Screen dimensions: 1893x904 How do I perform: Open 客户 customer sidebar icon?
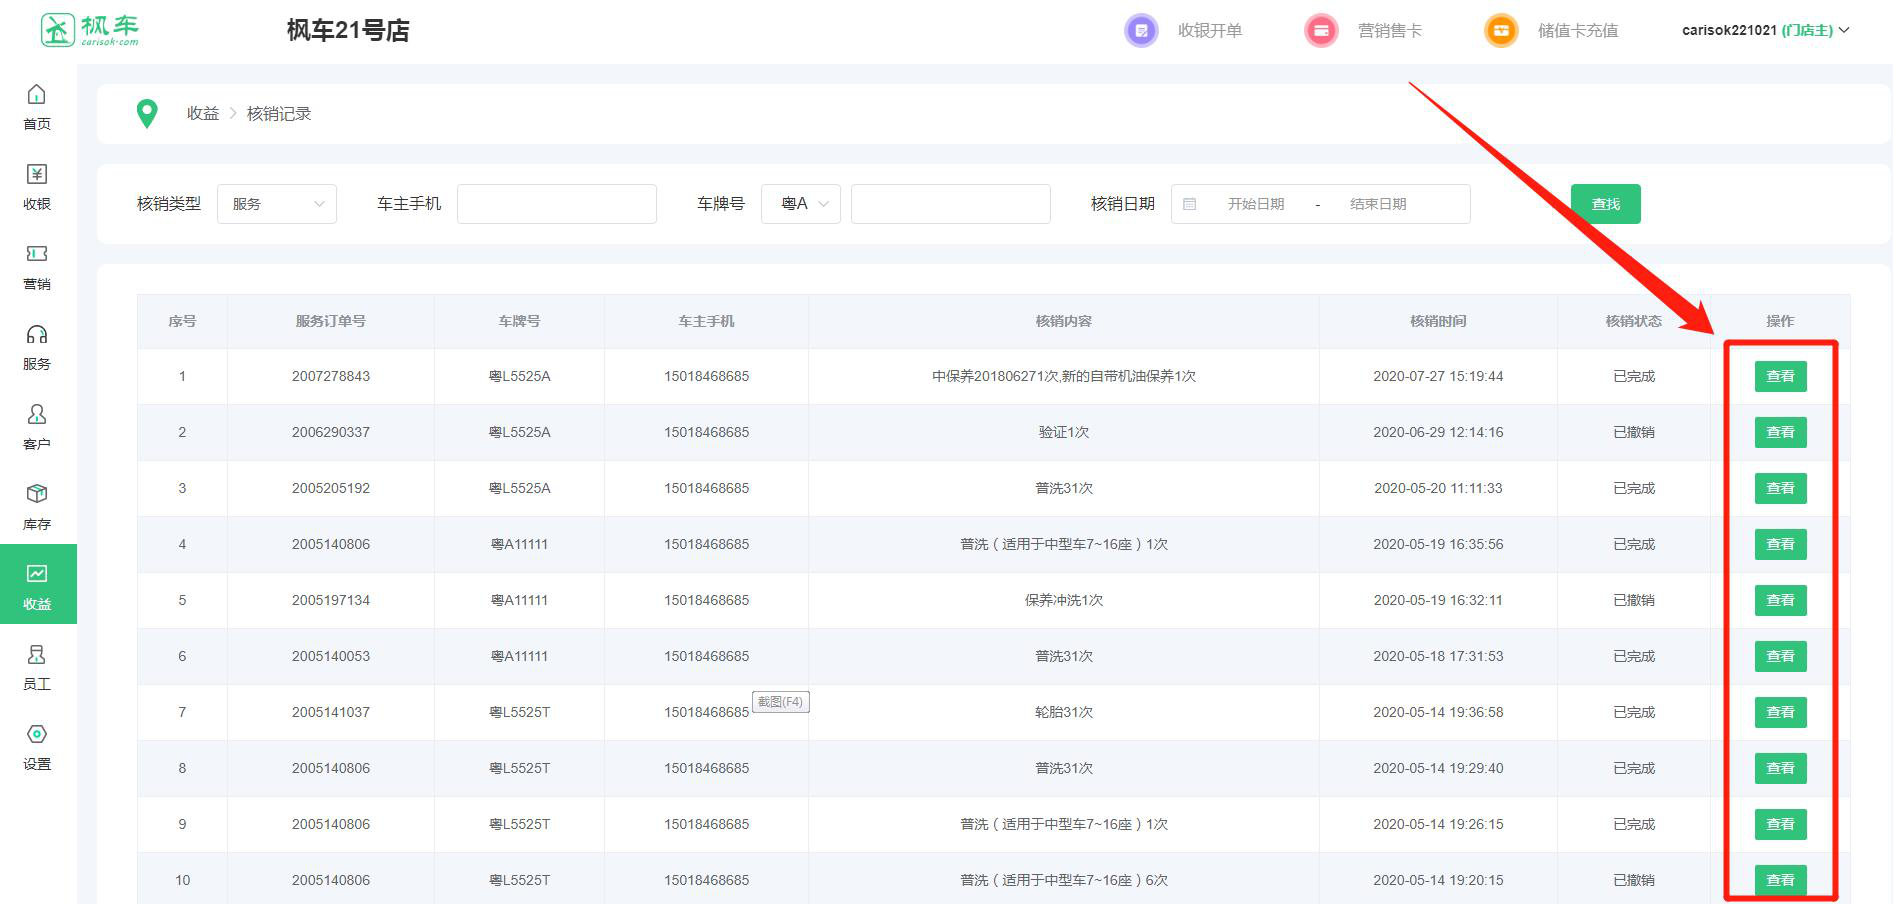[37, 414]
